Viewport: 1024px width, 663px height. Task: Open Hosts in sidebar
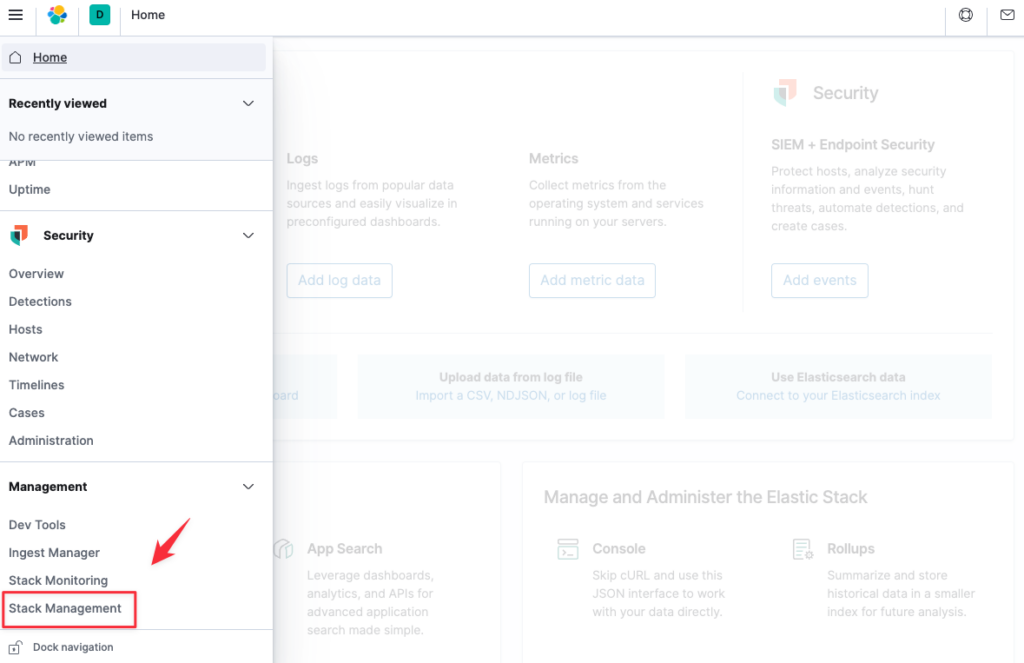click(x=25, y=329)
